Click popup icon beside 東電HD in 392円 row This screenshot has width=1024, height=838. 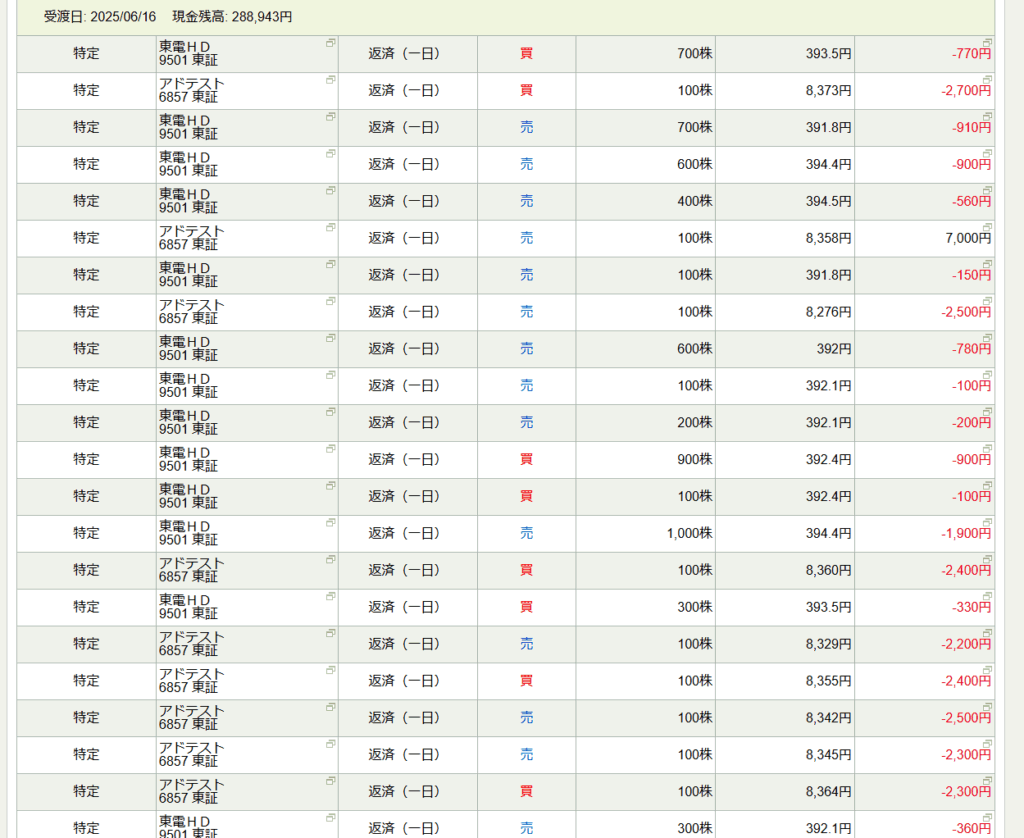pyautogui.click(x=330, y=338)
